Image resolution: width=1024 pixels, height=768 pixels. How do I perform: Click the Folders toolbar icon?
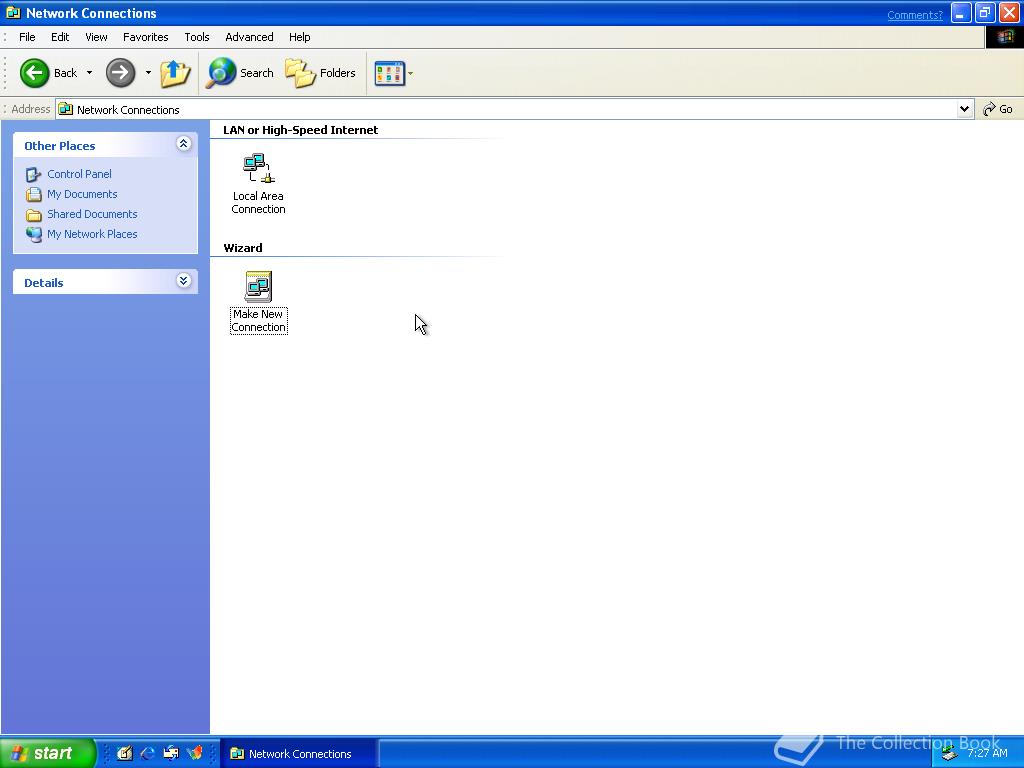pyautogui.click(x=320, y=72)
